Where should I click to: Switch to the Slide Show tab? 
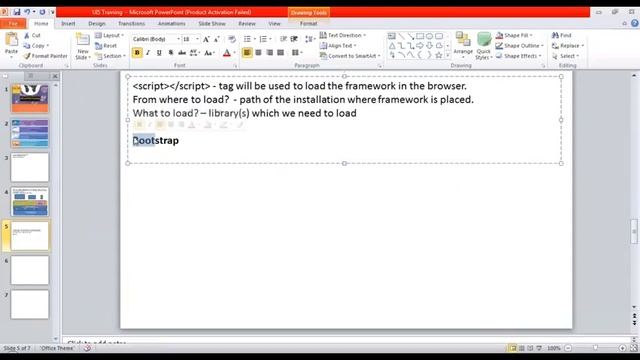click(212, 24)
